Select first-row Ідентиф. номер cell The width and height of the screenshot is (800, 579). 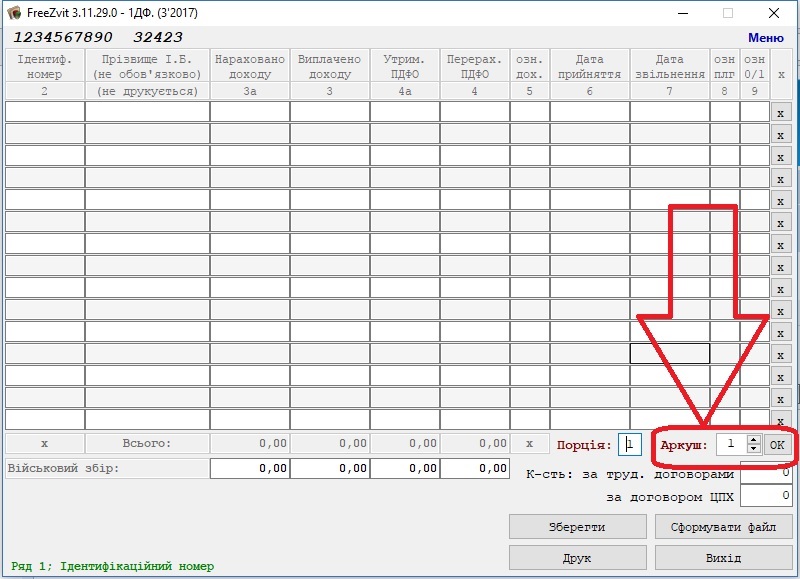tap(45, 112)
